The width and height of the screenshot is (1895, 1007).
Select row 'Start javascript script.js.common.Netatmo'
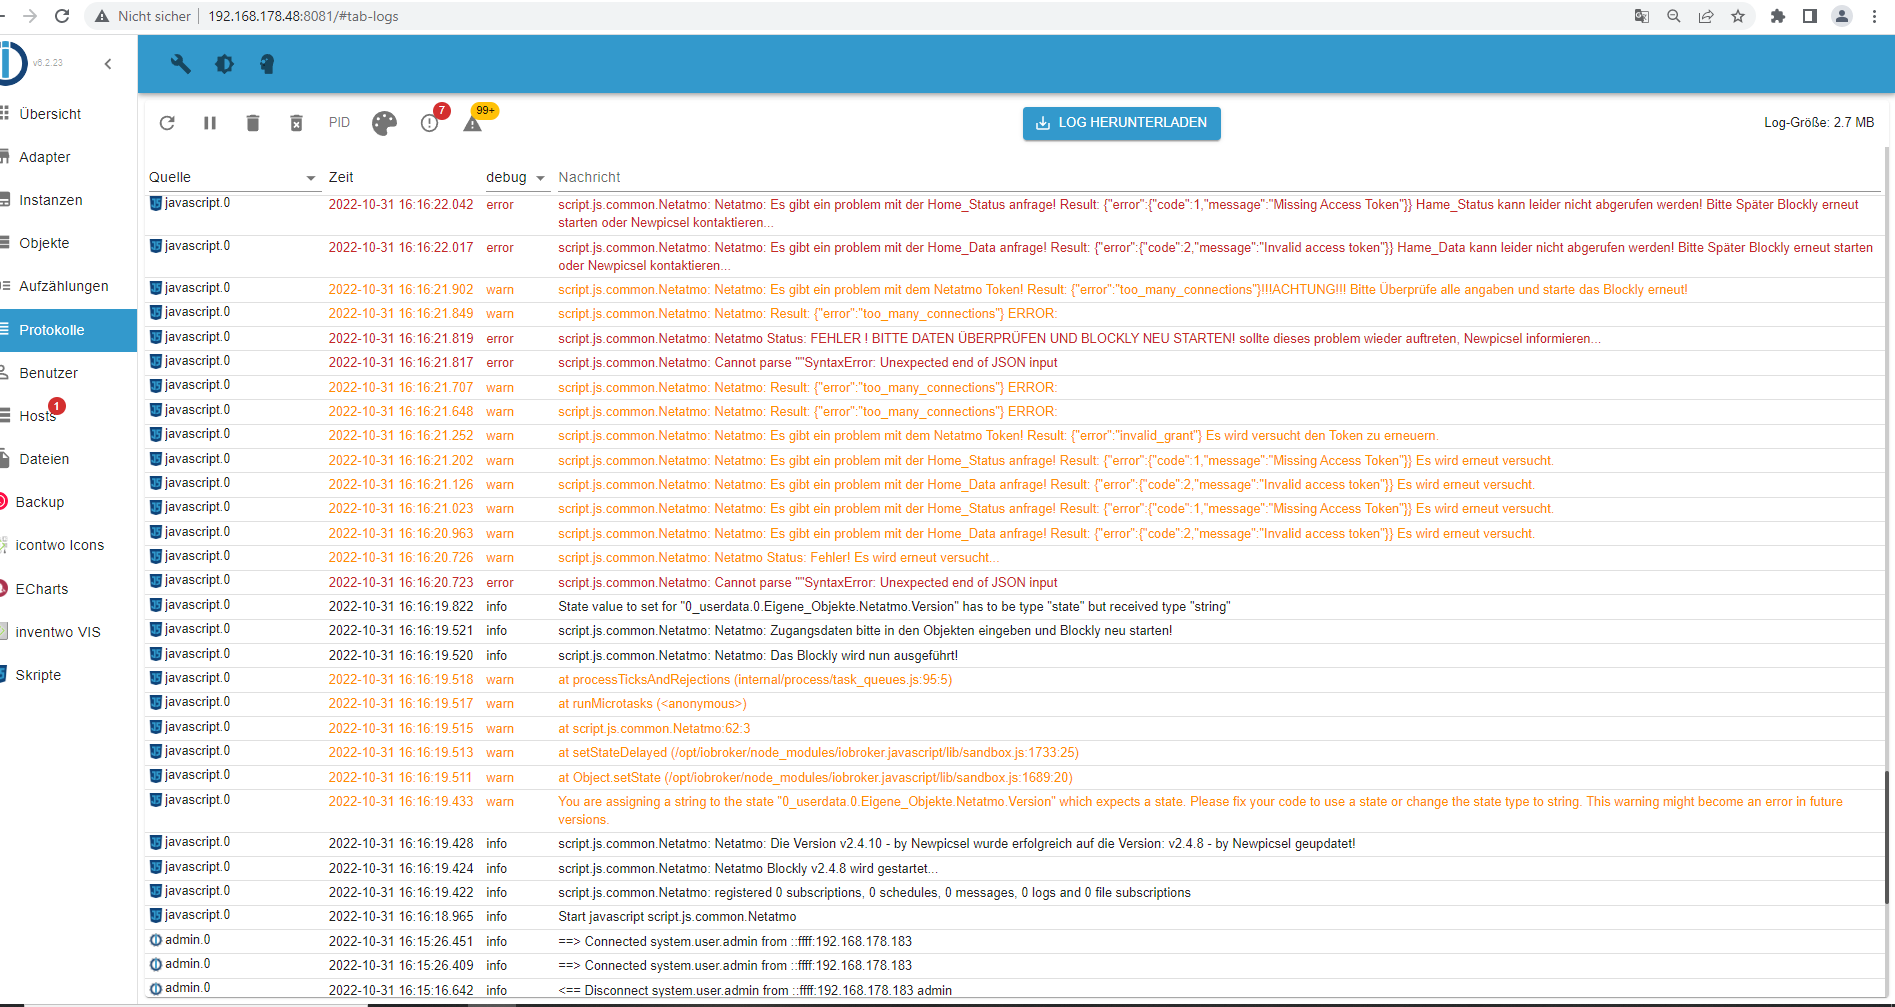pos(1013,917)
